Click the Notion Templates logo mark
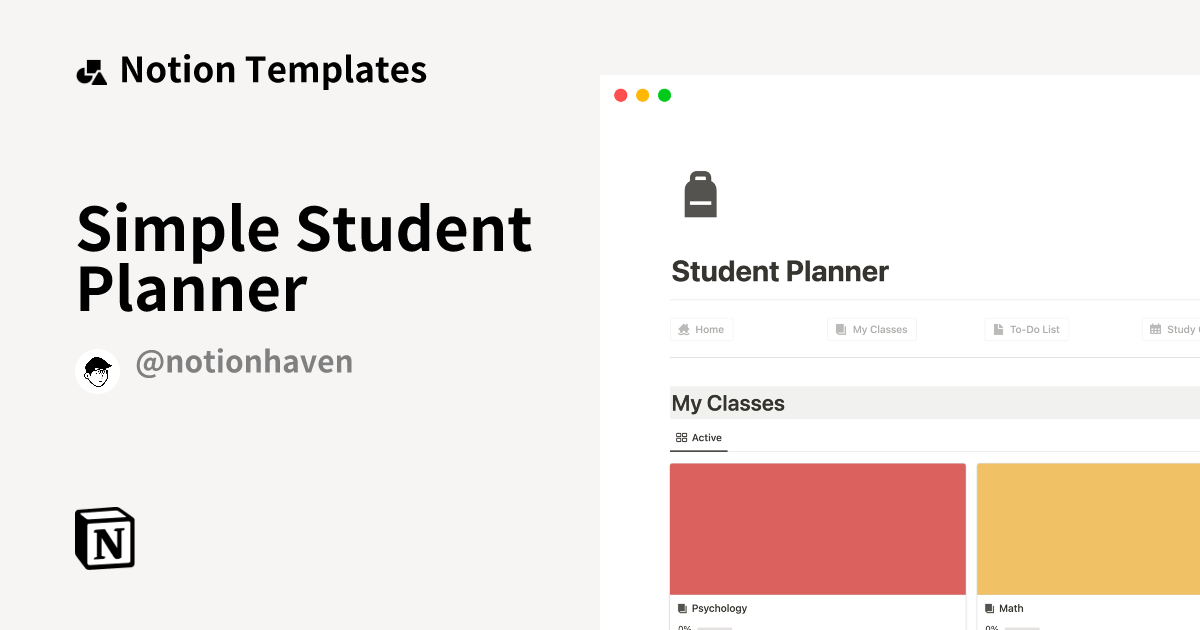The image size is (1200, 630). [91, 69]
